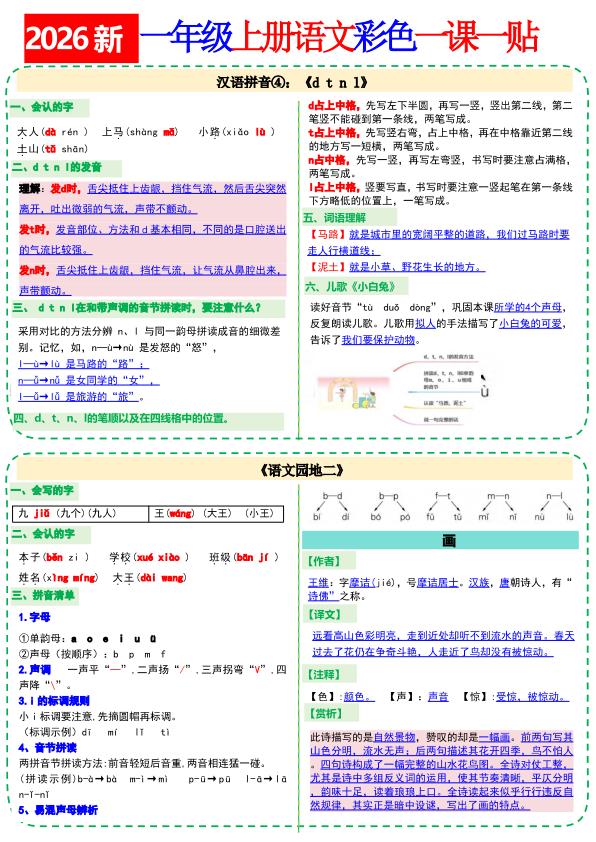Select the word "班级(bān jí)"
Viewport: 596px width, 842px height.
tap(244, 557)
